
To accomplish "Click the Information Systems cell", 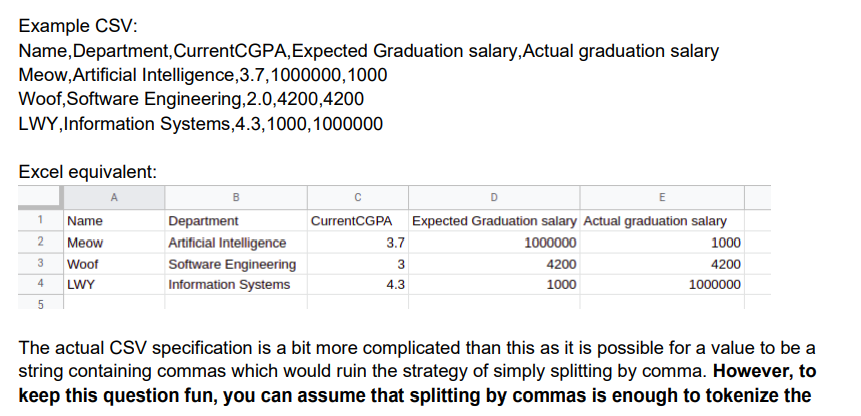I will tap(236, 284).
